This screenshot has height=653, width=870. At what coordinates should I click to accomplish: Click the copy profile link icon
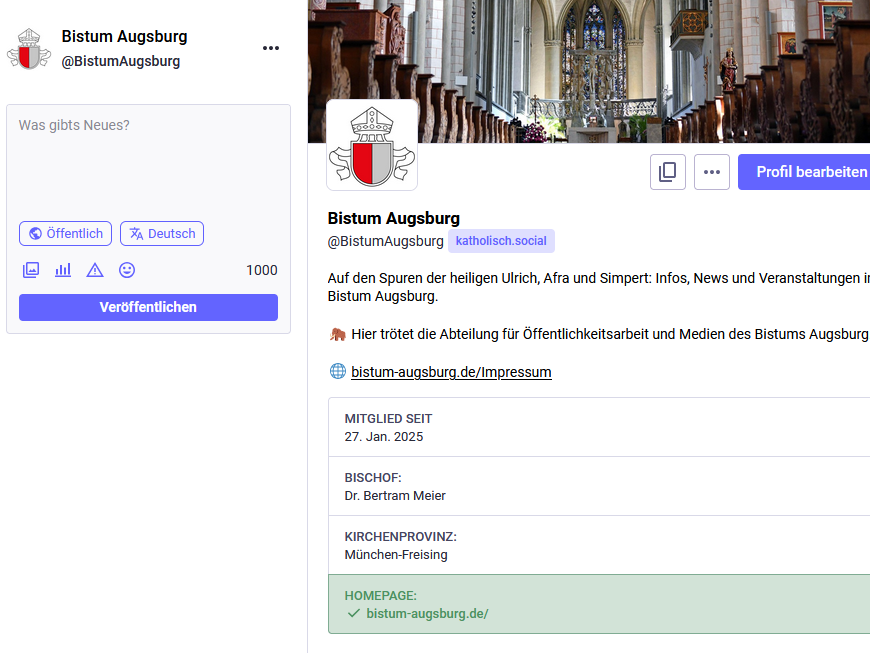[668, 172]
